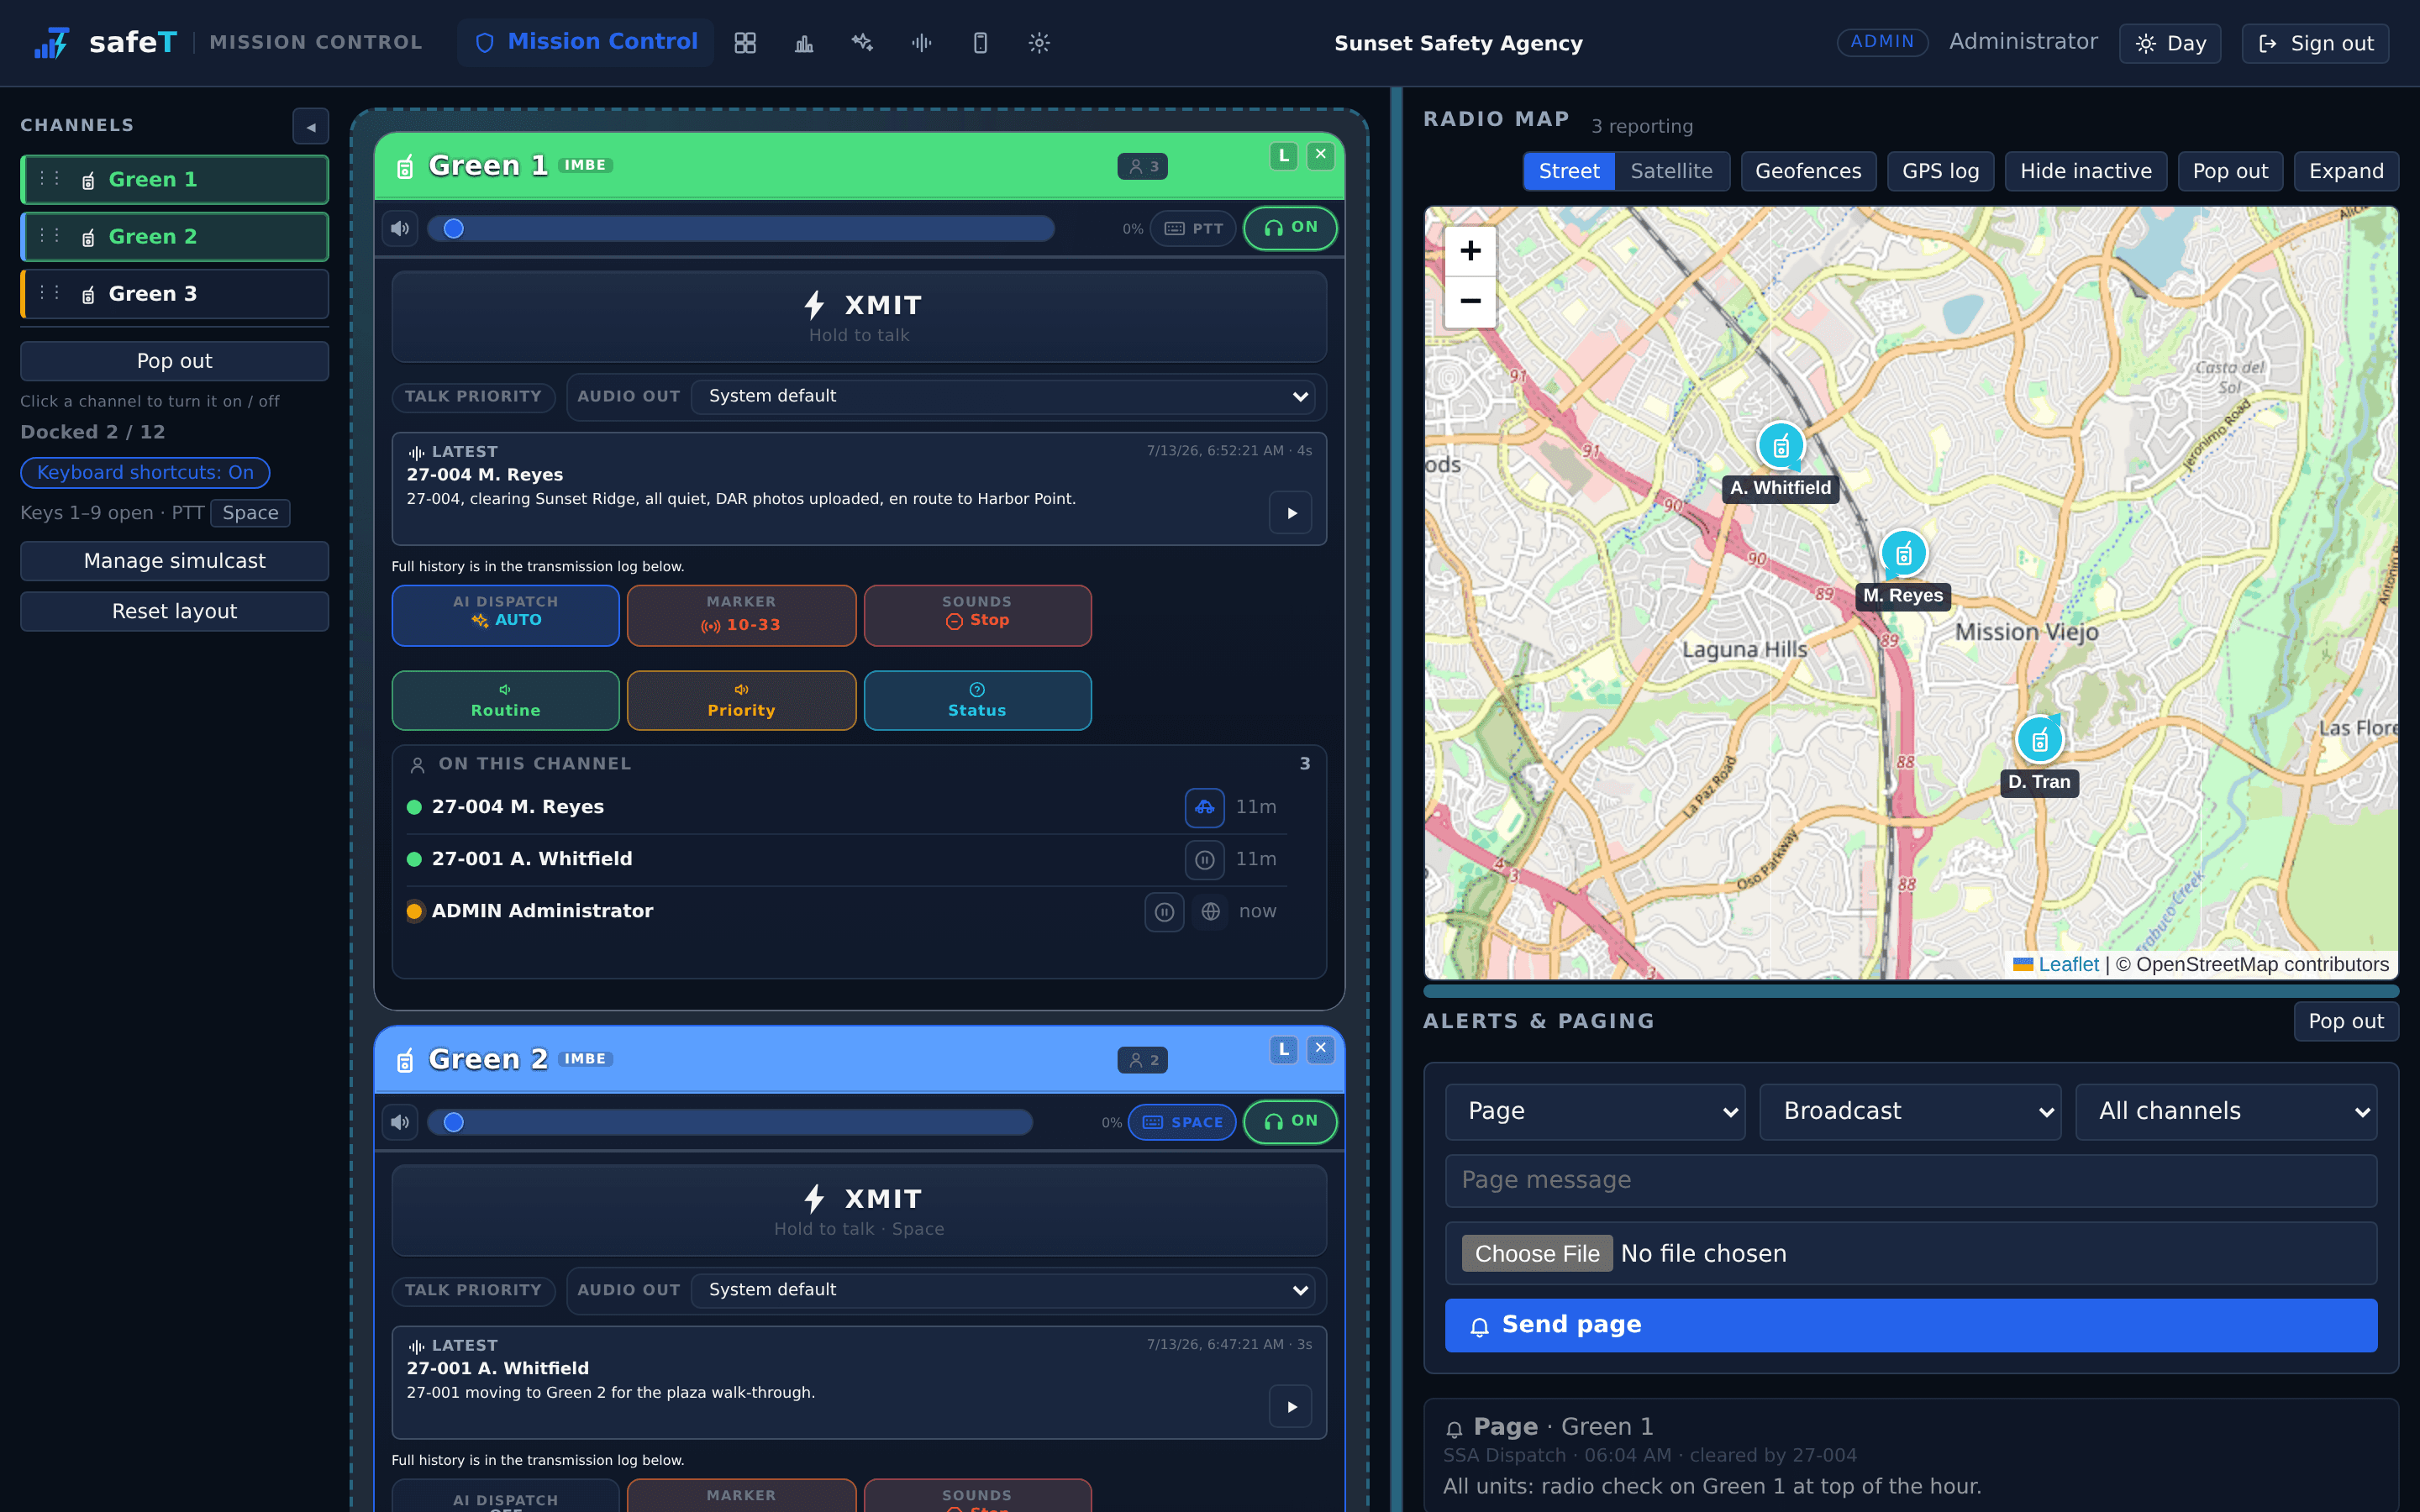
Task: Toggle Hide inactive on radio map
Action: pos(2086,171)
